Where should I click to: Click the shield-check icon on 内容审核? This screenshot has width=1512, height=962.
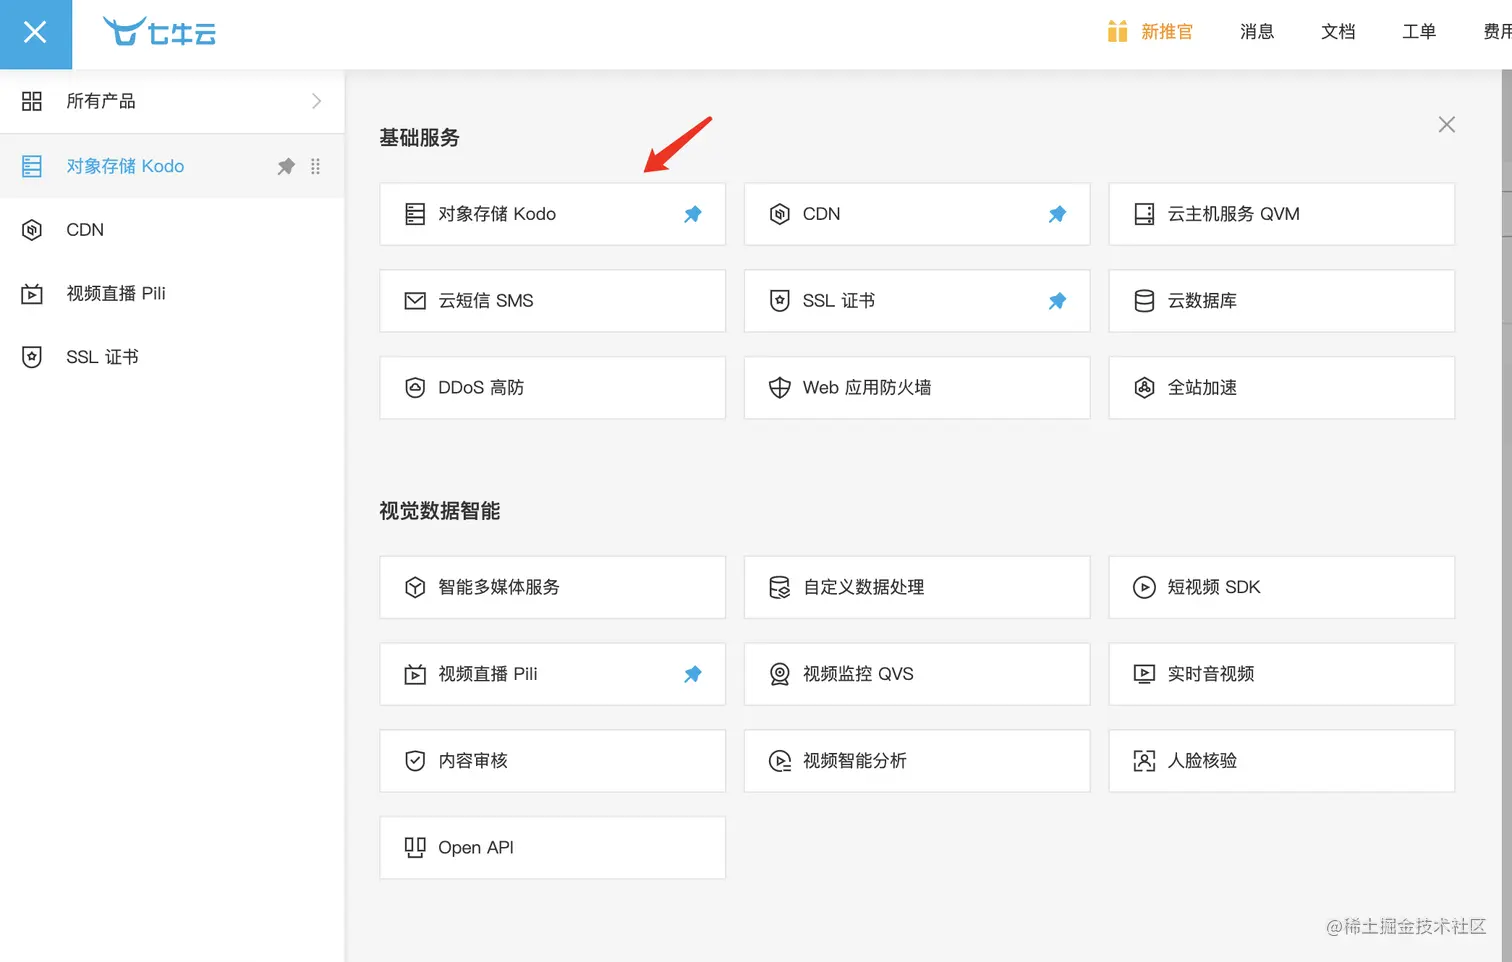click(x=415, y=762)
